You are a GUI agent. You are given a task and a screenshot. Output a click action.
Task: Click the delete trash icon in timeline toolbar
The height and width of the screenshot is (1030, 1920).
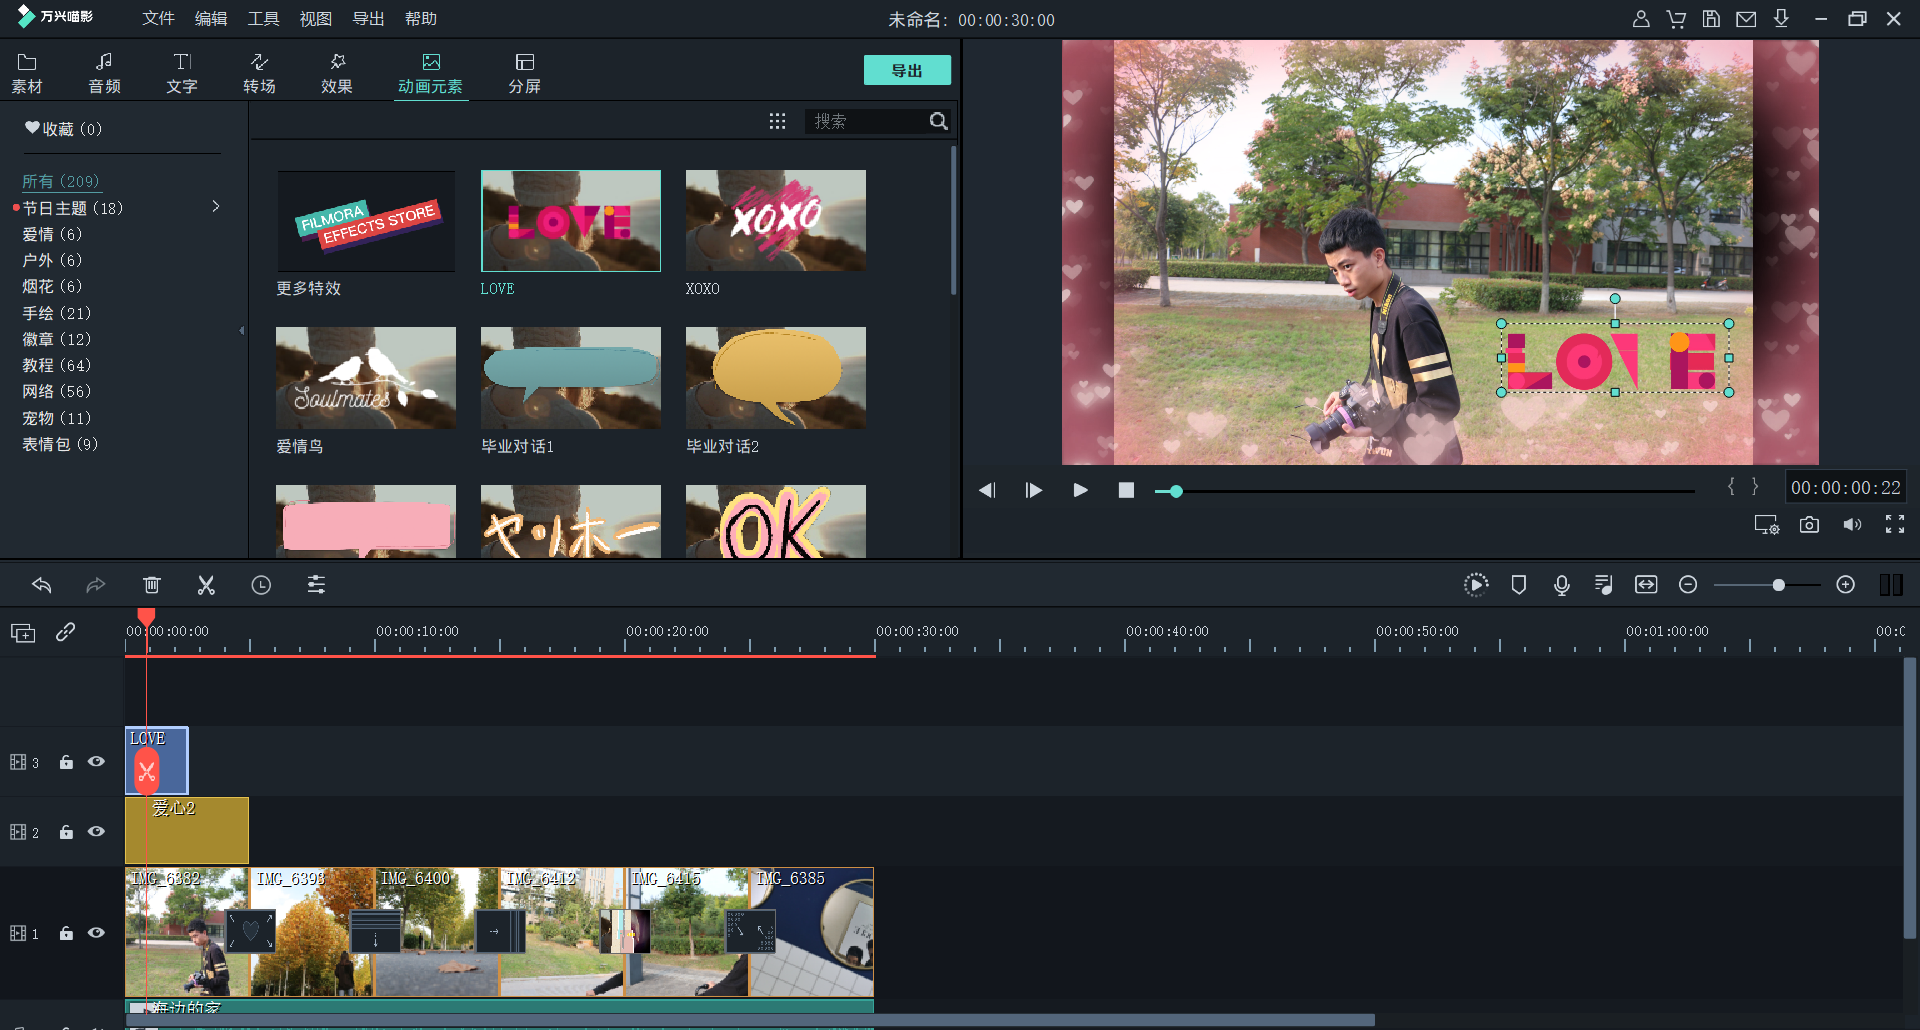coord(152,585)
